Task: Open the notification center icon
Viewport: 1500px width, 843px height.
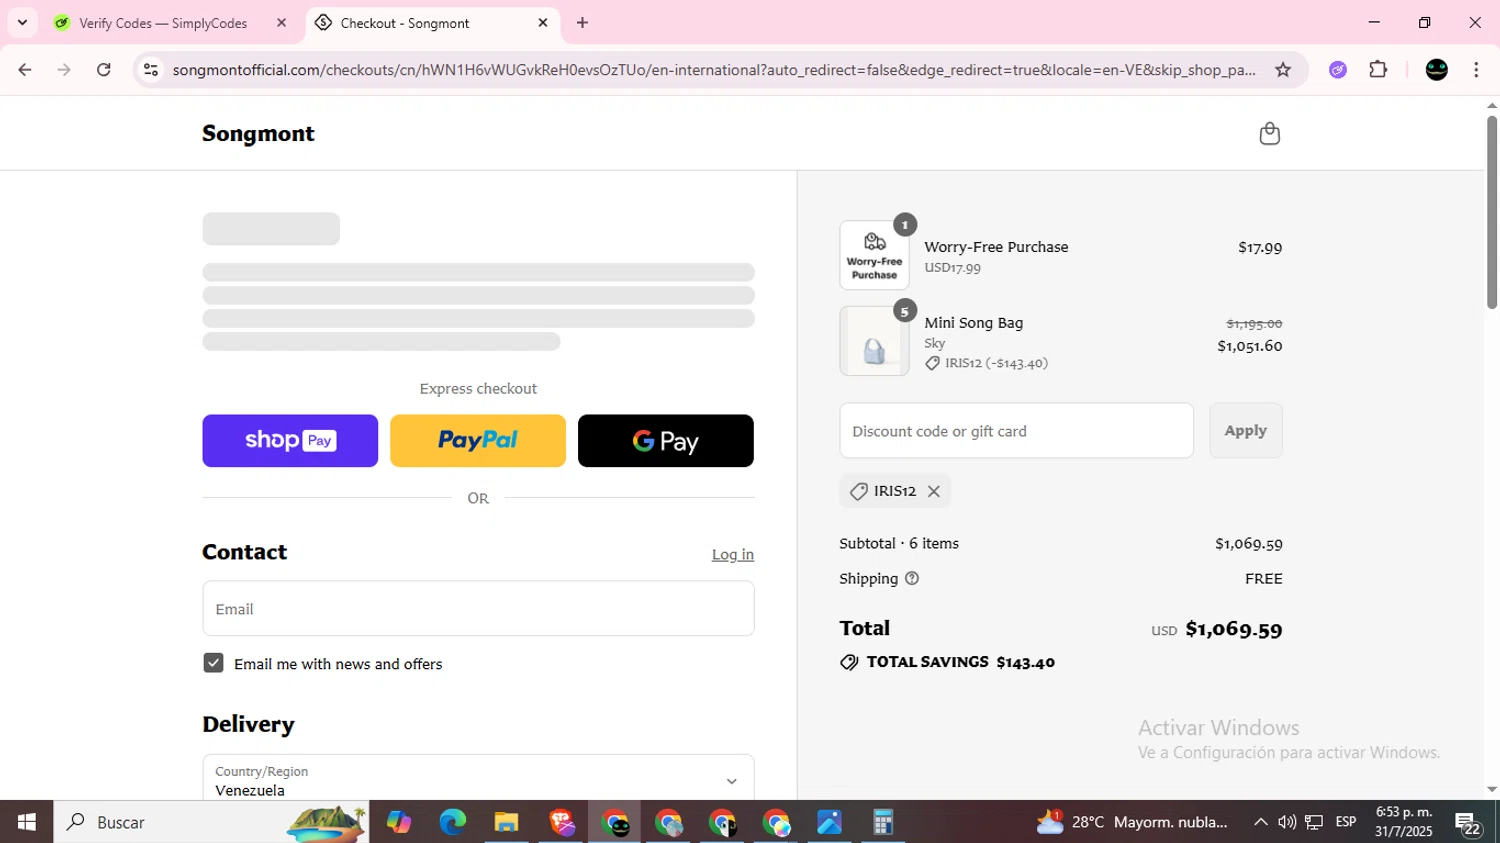Action: (1468, 823)
